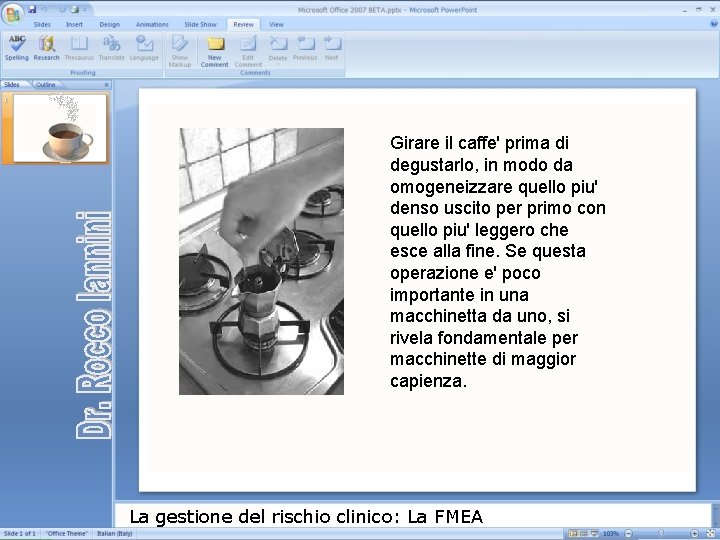Show the Slides pane tab
This screenshot has width=720, height=540.
point(12,84)
